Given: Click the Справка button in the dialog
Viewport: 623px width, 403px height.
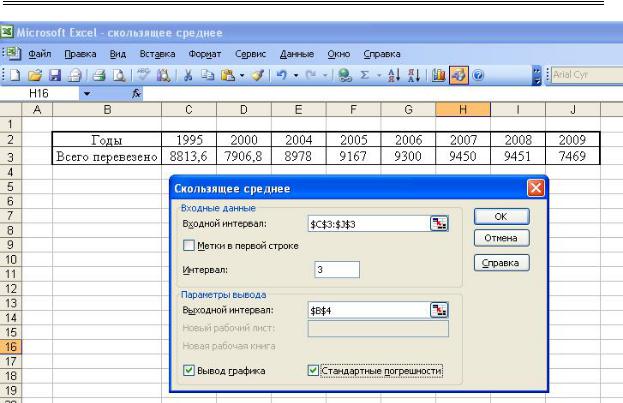Looking at the screenshot, I should [x=501, y=263].
